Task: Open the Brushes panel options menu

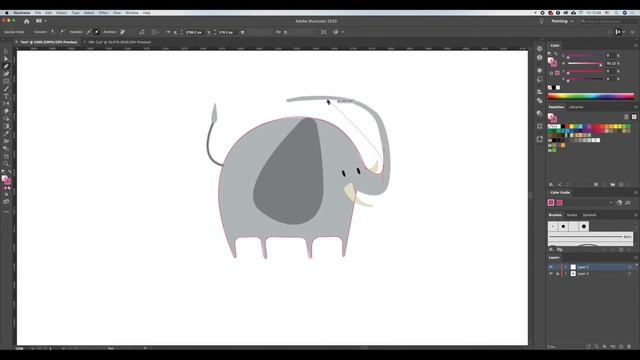Action: point(635,215)
